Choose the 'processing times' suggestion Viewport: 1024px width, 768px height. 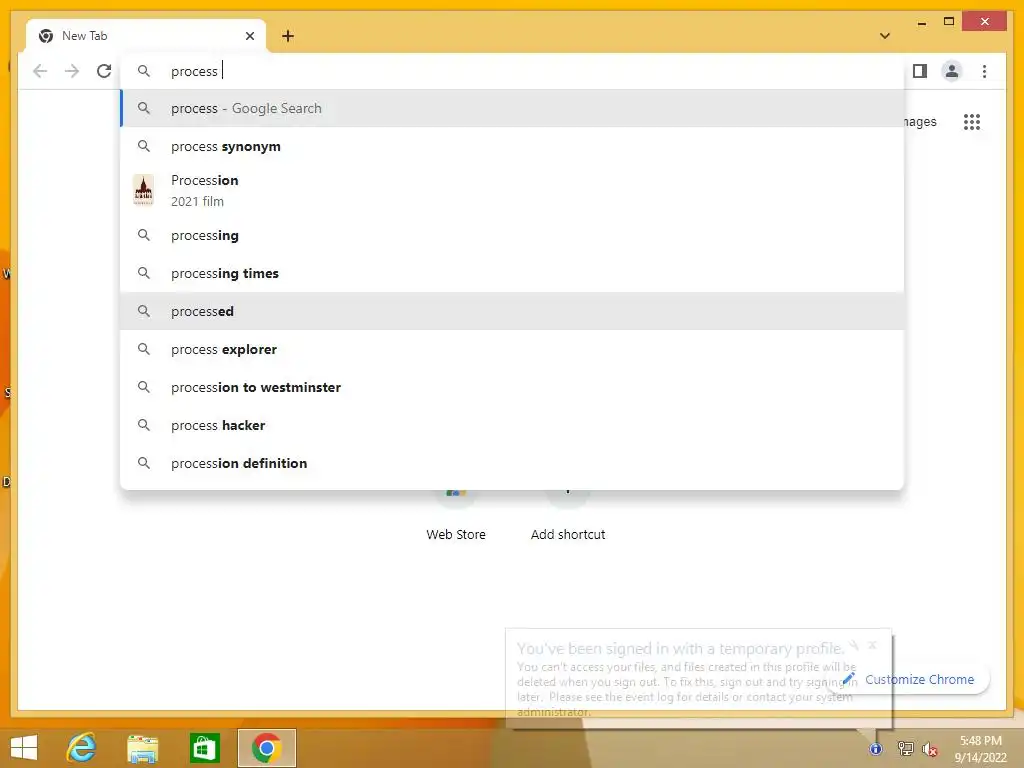click(x=512, y=273)
